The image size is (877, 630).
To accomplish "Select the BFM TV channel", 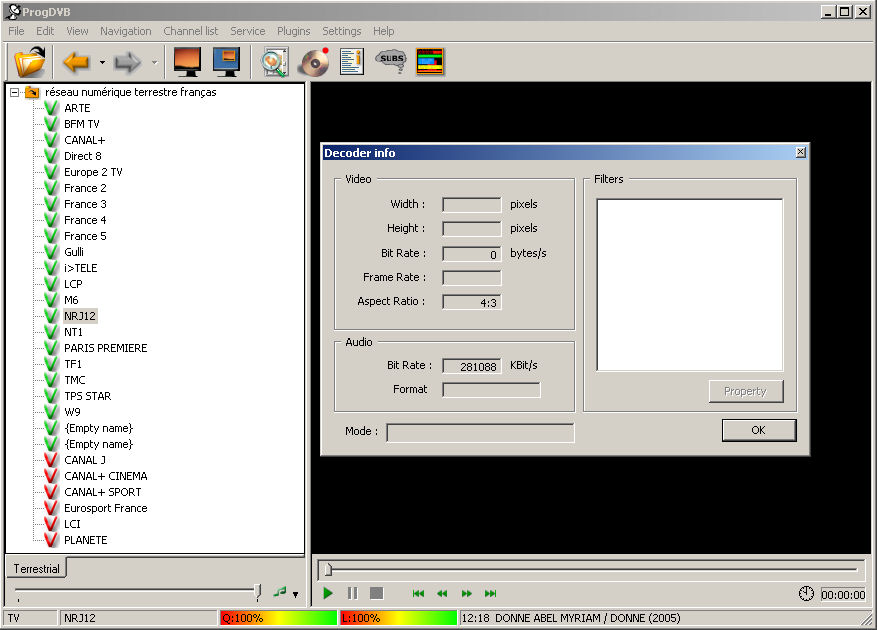I will 82,124.
